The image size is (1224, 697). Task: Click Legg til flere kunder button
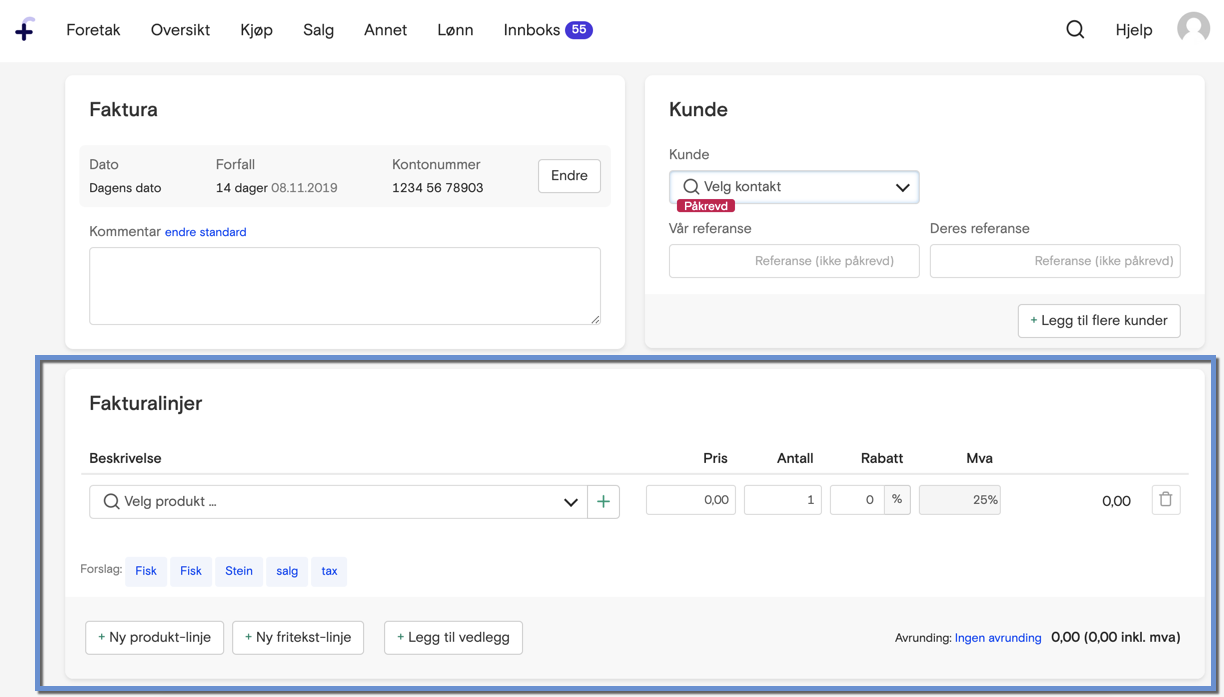click(1099, 321)
